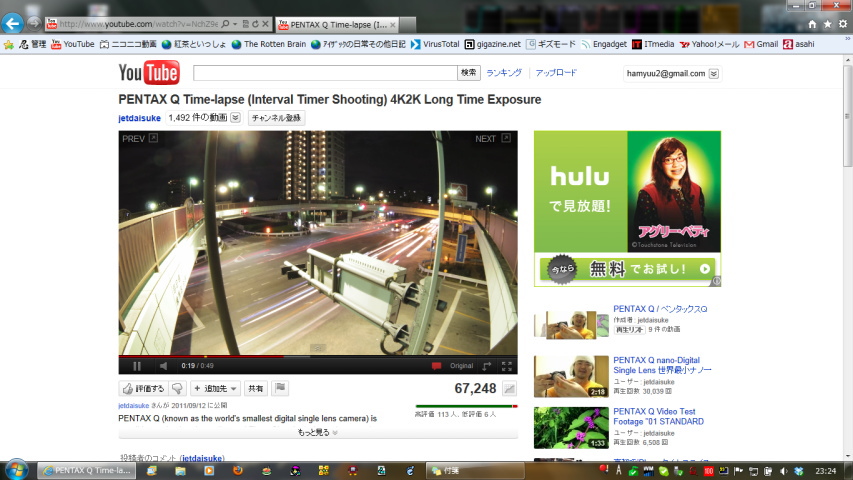Click the add-to-favorites star on bookmarks bar

click(x=9, y=45)
